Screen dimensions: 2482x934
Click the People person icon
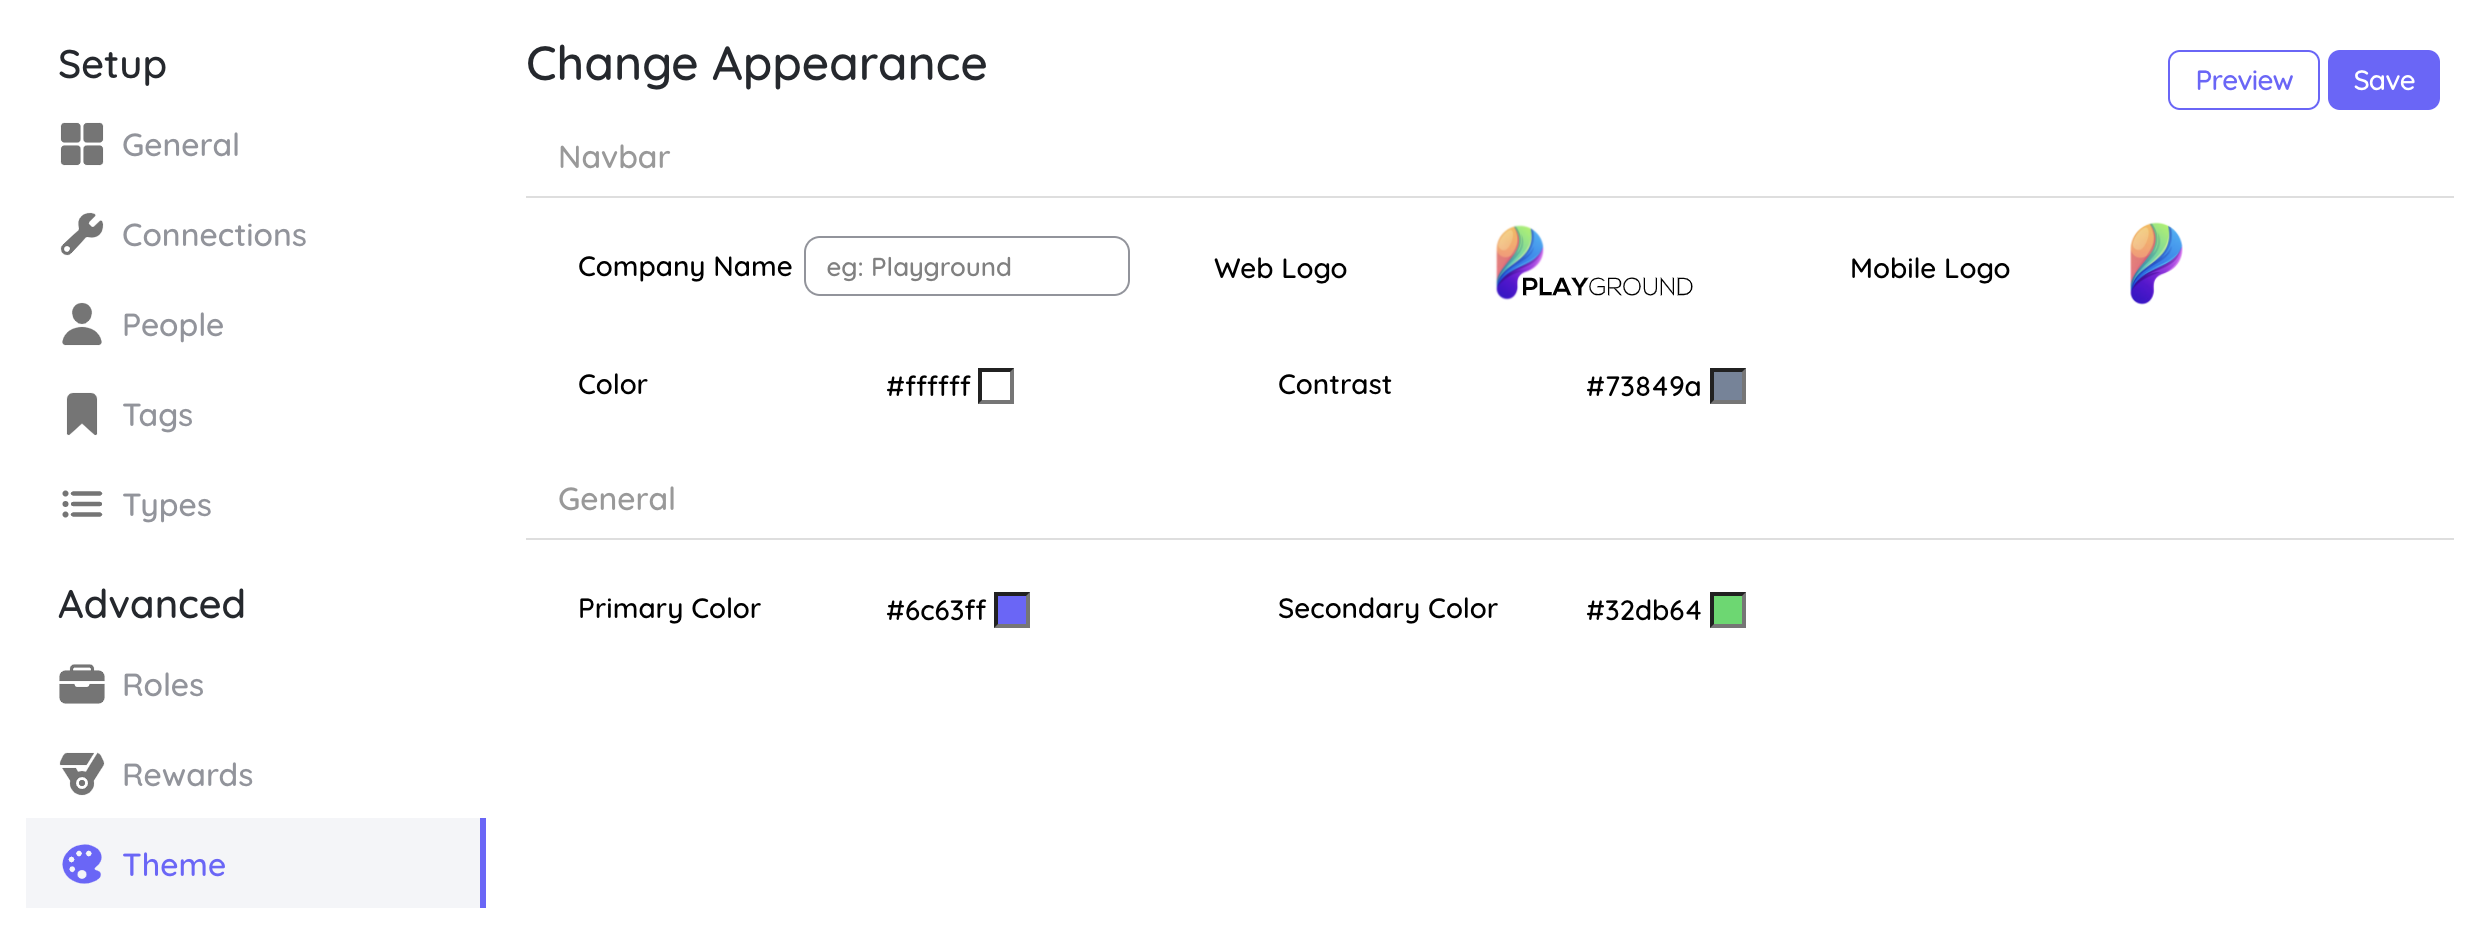81,324
